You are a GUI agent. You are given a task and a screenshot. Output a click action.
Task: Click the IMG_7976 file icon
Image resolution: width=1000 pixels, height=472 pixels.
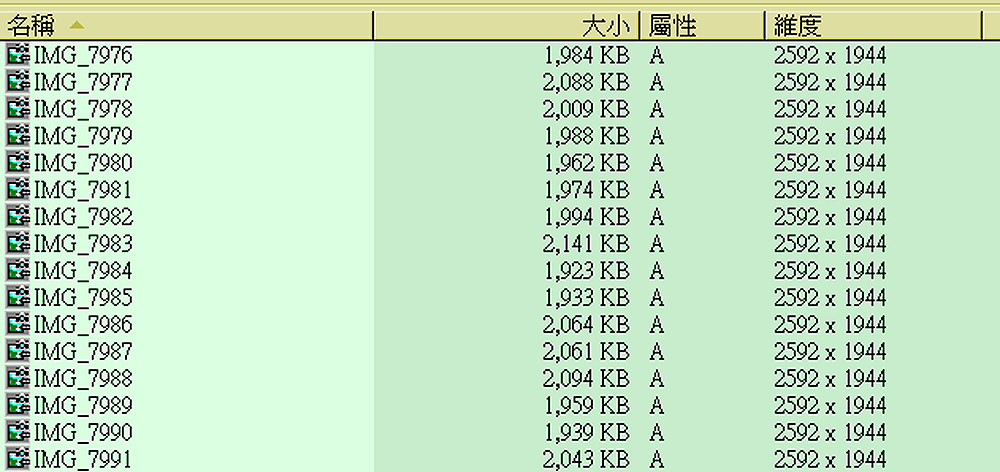click(18, 55)
